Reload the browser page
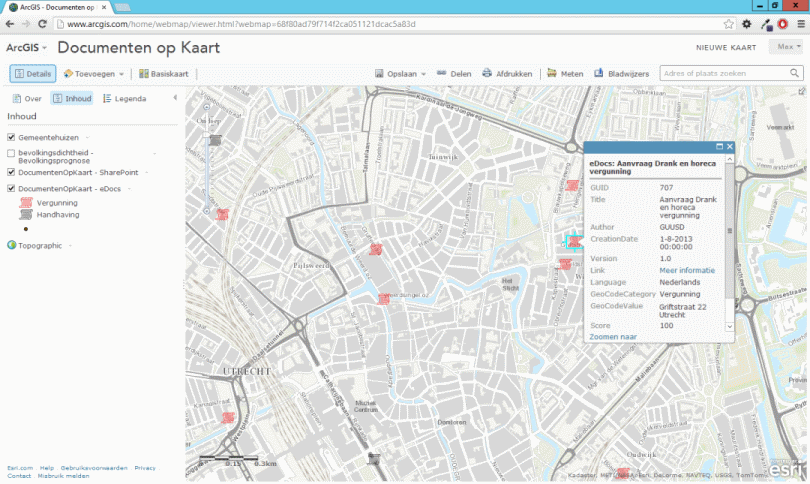 [x=42, y=24]
